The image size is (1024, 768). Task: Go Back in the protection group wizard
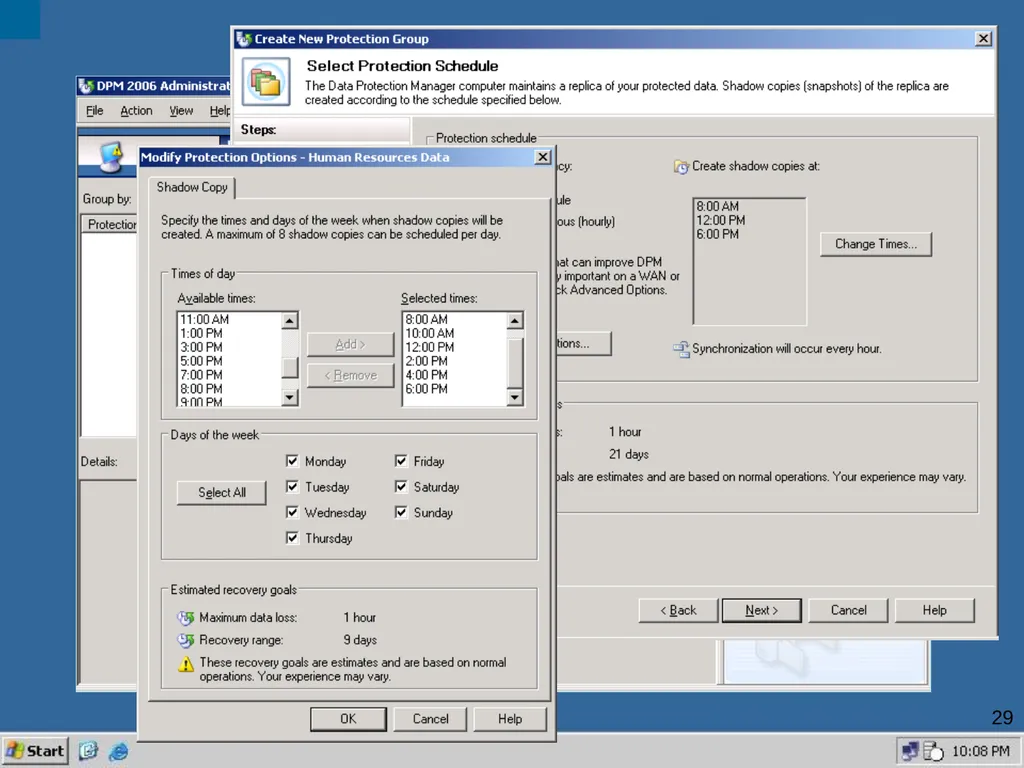[x=678, y=611]
